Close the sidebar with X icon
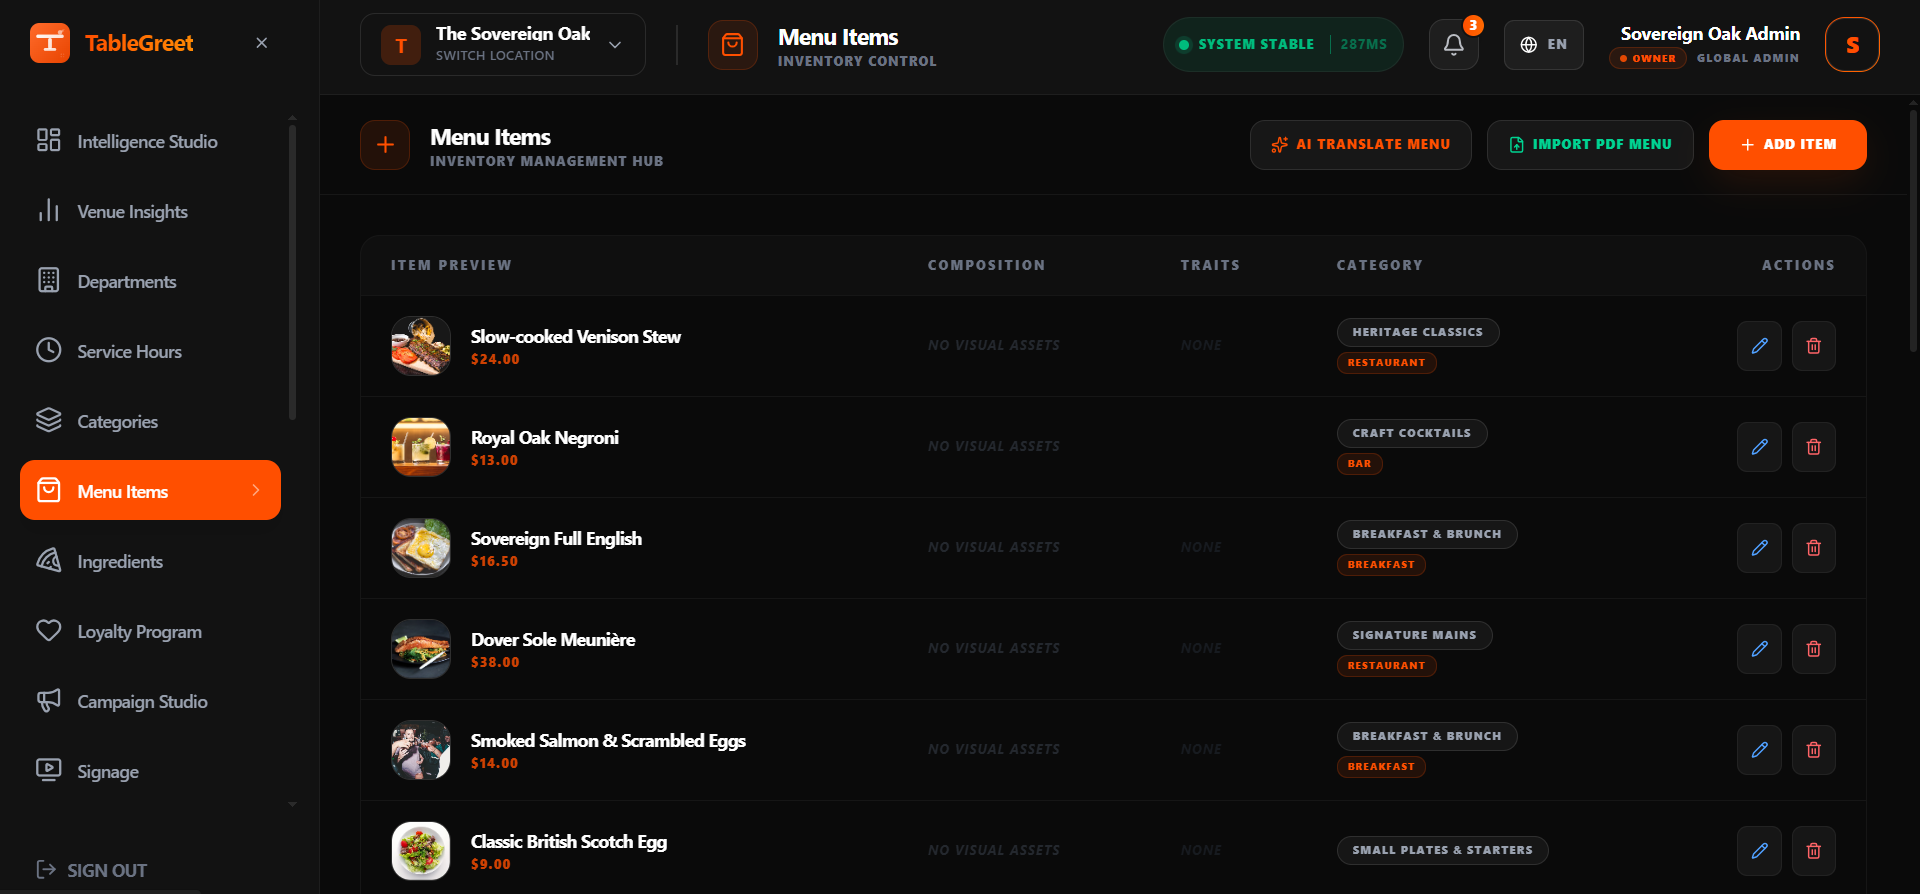 [262, 43]
